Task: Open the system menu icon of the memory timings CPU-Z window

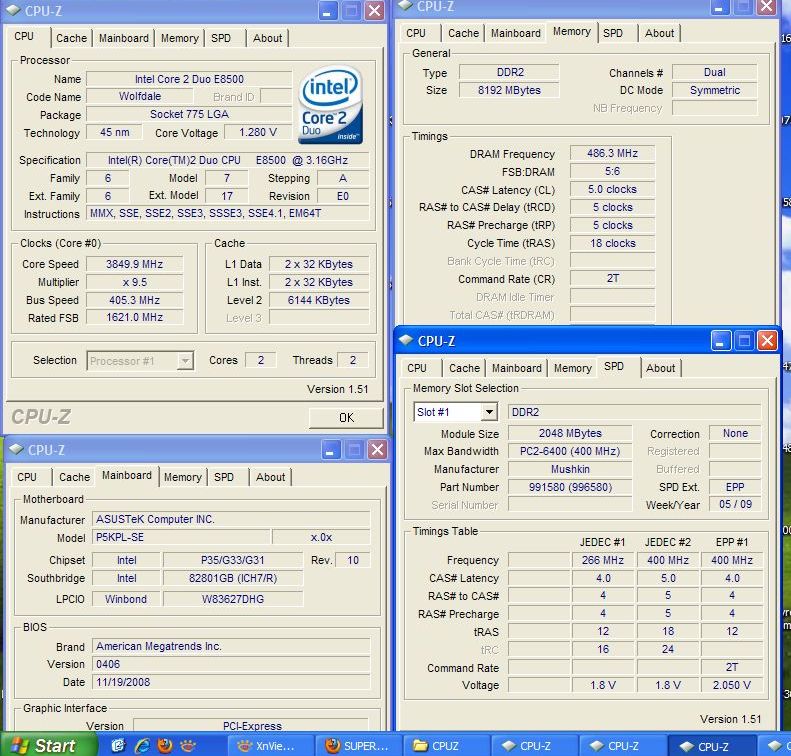Action: click(x=405, y=6)
